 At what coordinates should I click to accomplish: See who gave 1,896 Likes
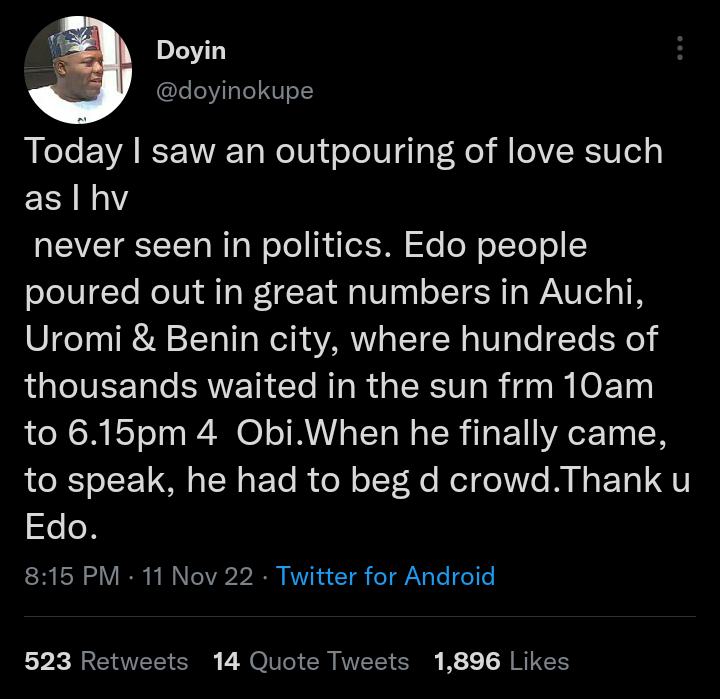(x=501, y=661)
